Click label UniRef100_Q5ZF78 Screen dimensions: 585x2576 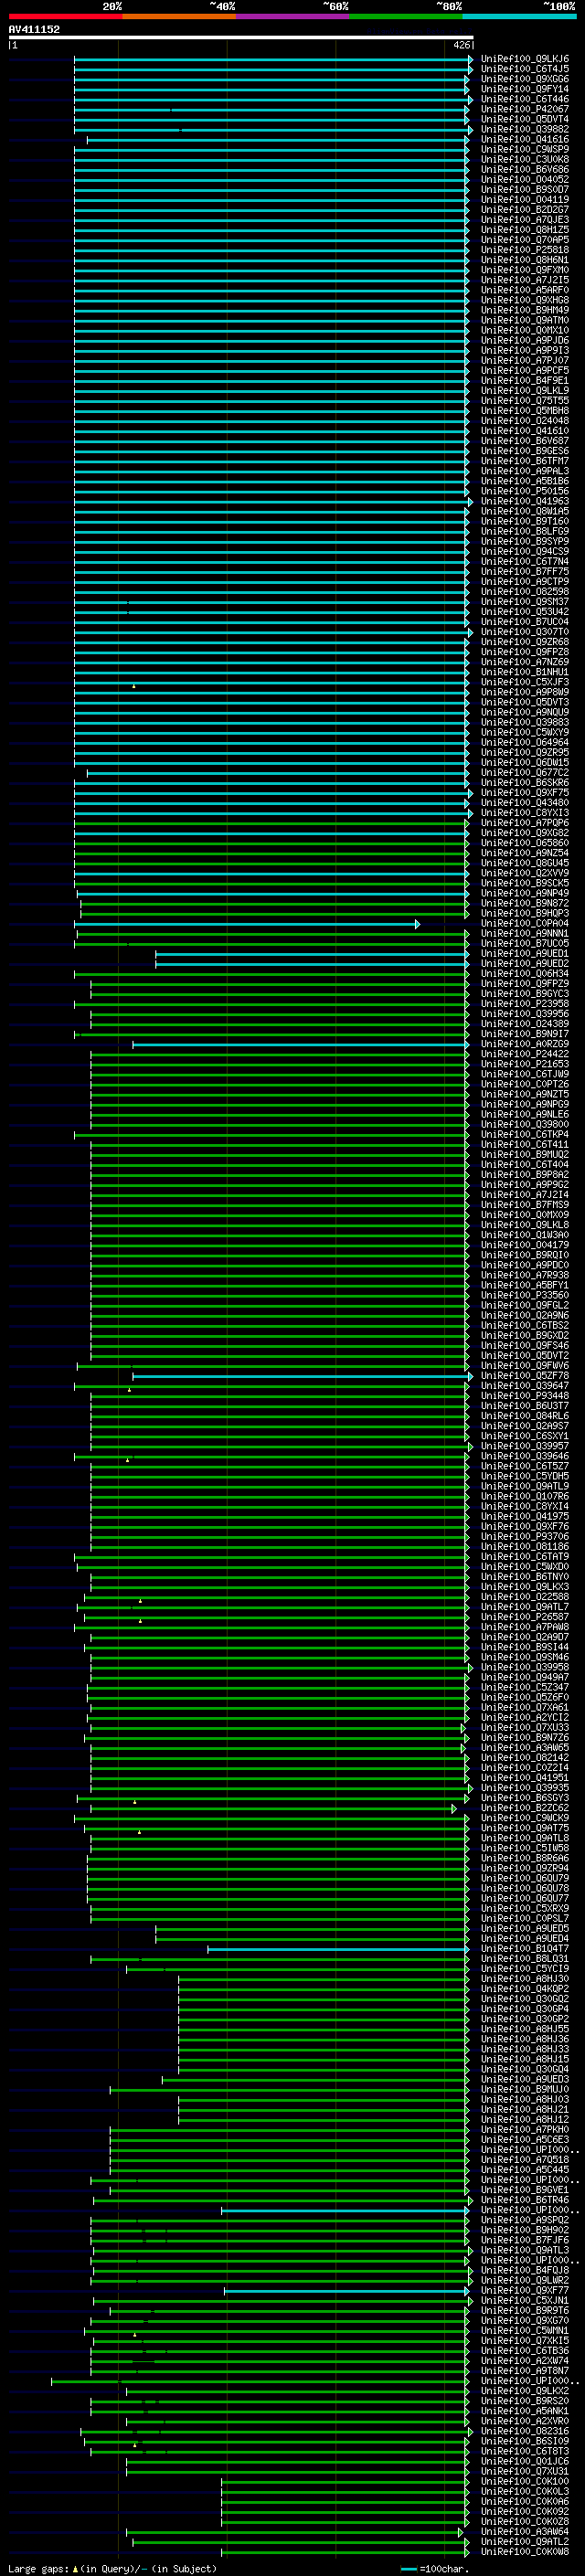pyautogui.click(x=525, y=1375)
